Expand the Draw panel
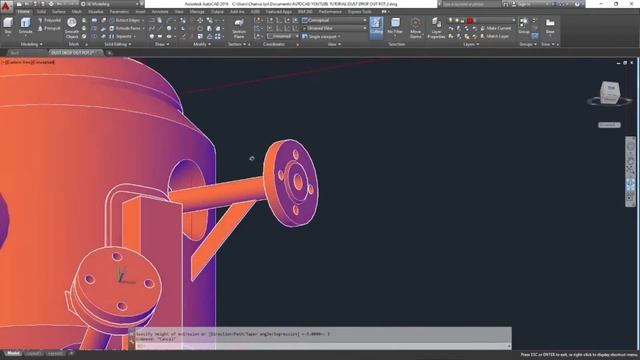The height and width of the screenshot is (360, 640). click(x=162, y=44)
